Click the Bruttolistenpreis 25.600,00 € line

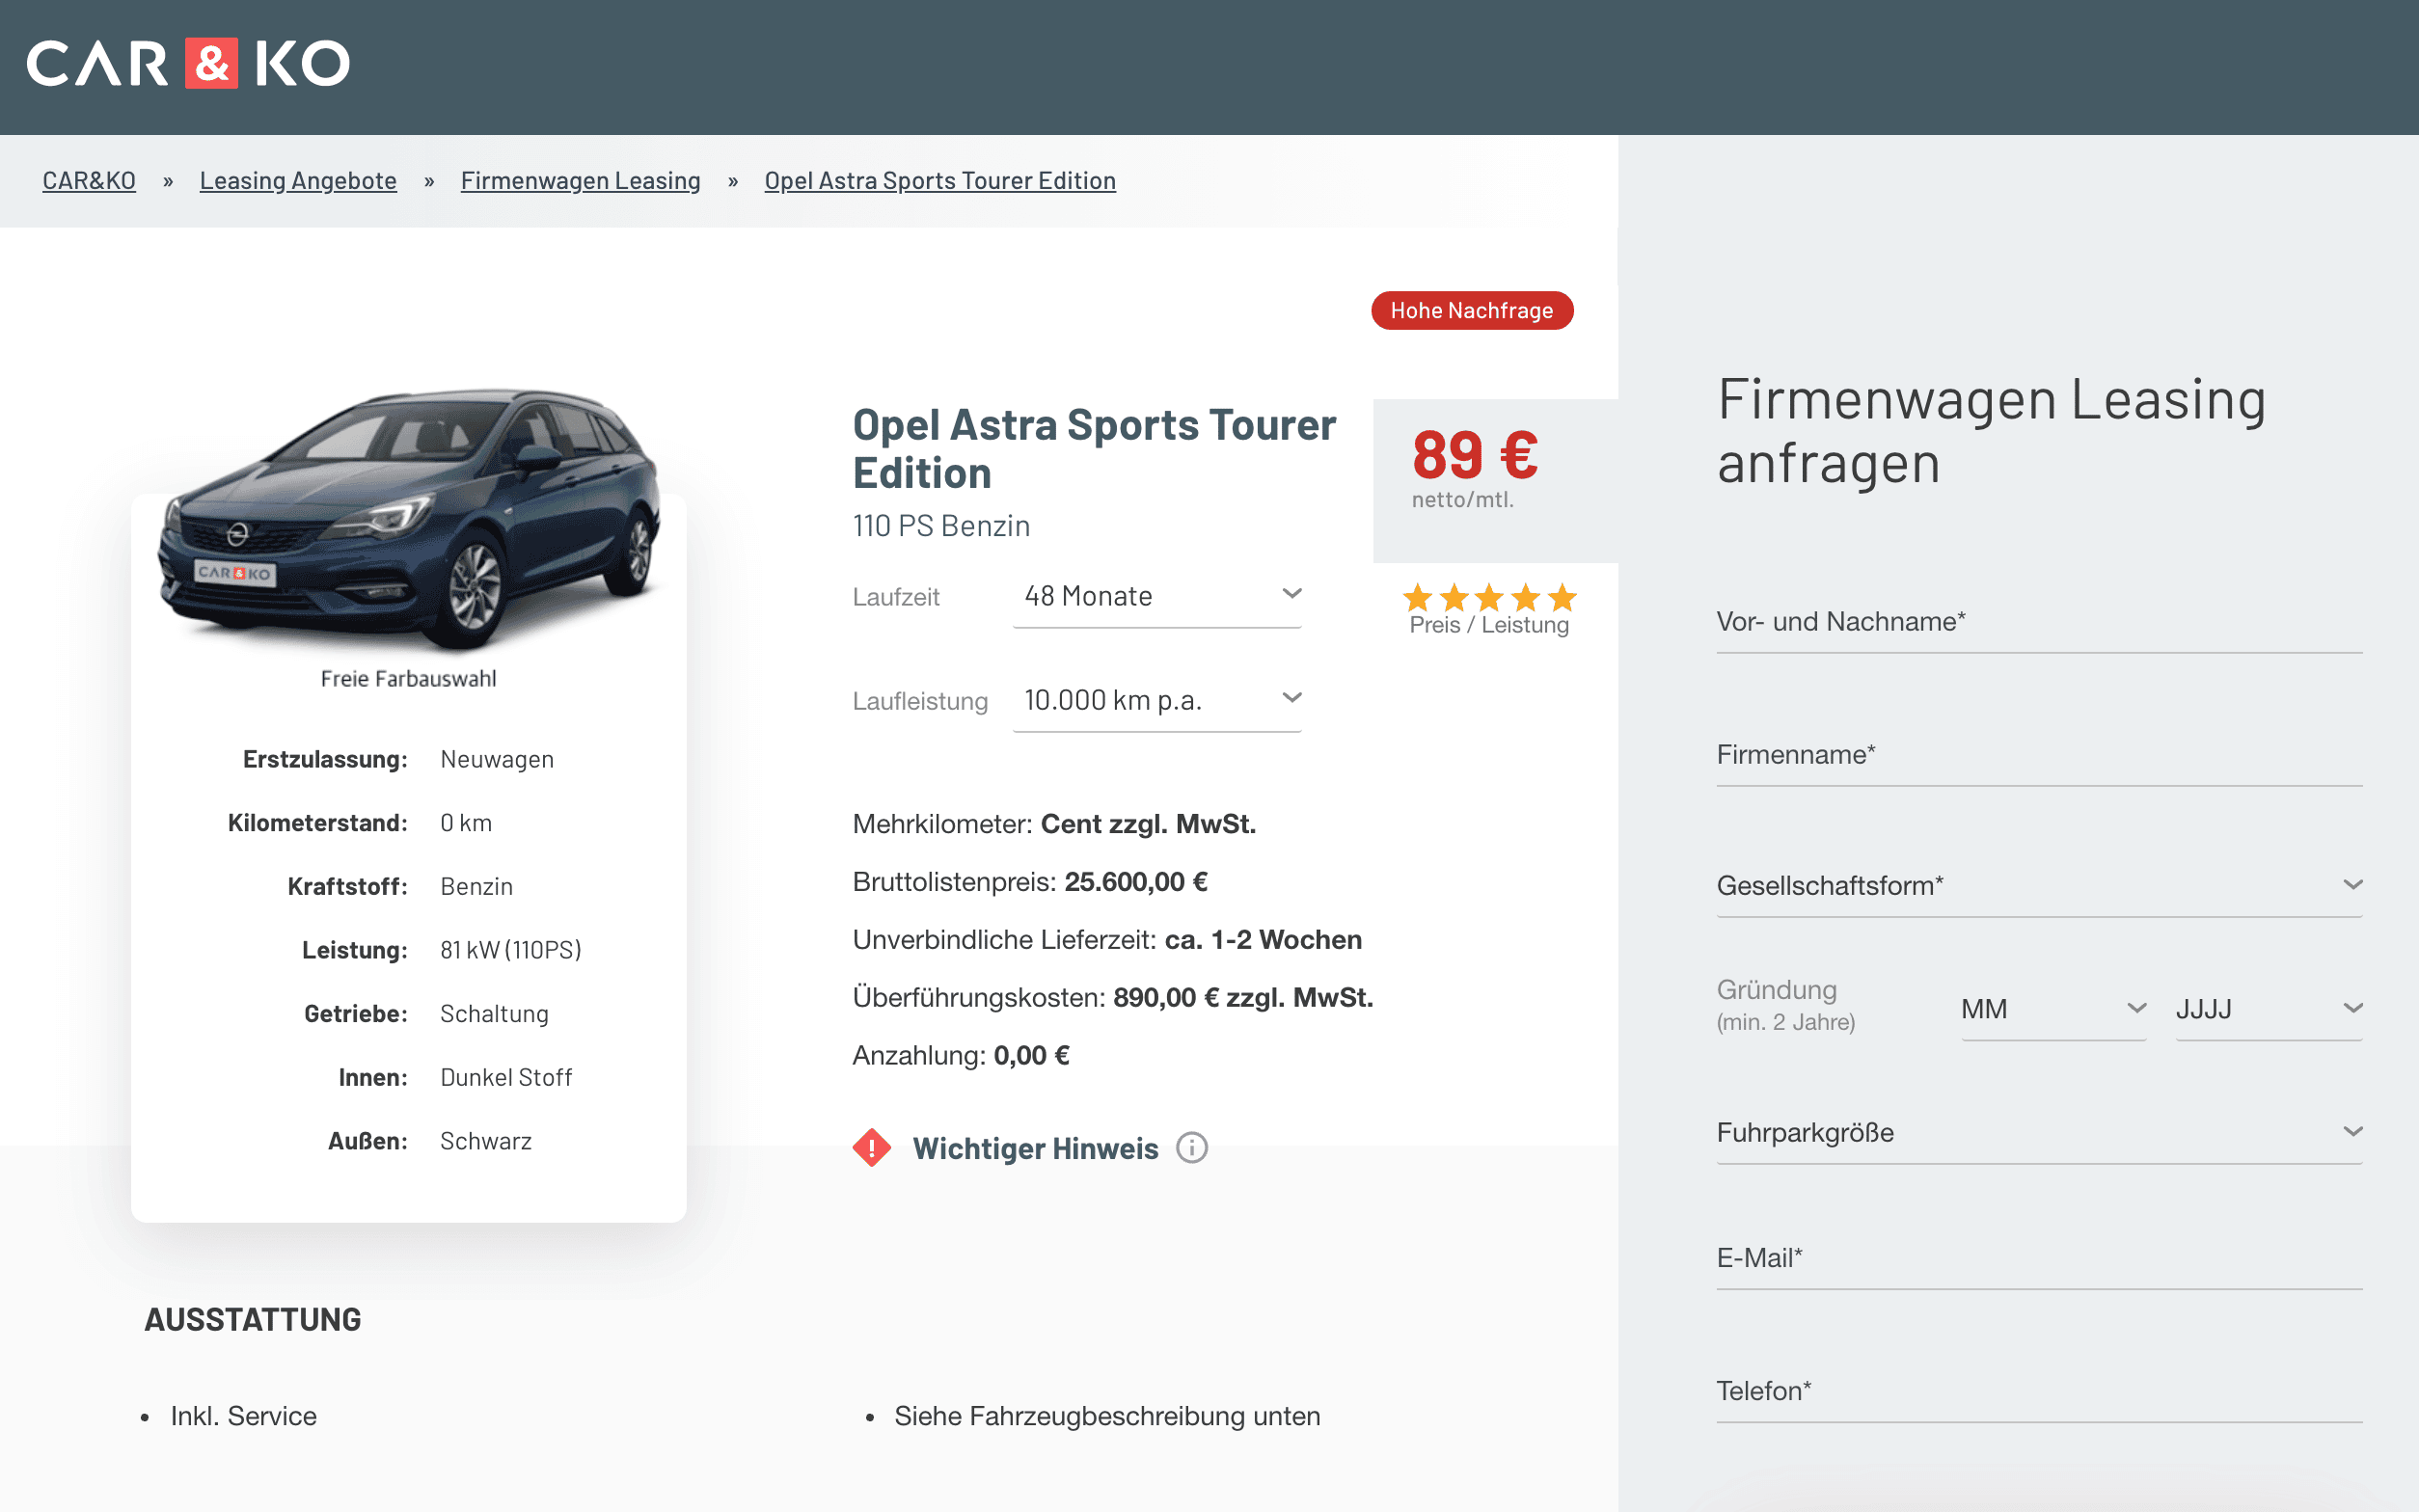[1030, 882]
